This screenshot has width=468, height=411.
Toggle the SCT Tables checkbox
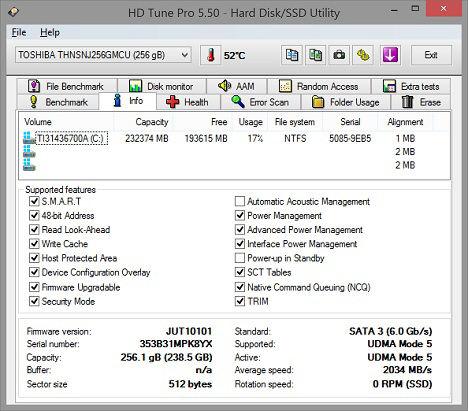pos(240,272)
